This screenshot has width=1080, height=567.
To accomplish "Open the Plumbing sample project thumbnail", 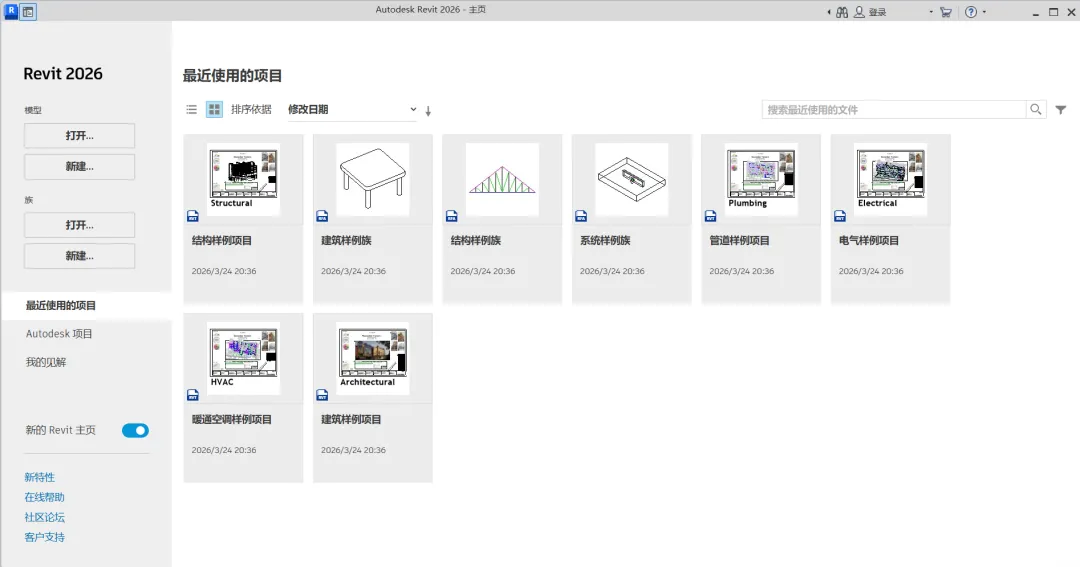I will [x=761, y=179].
